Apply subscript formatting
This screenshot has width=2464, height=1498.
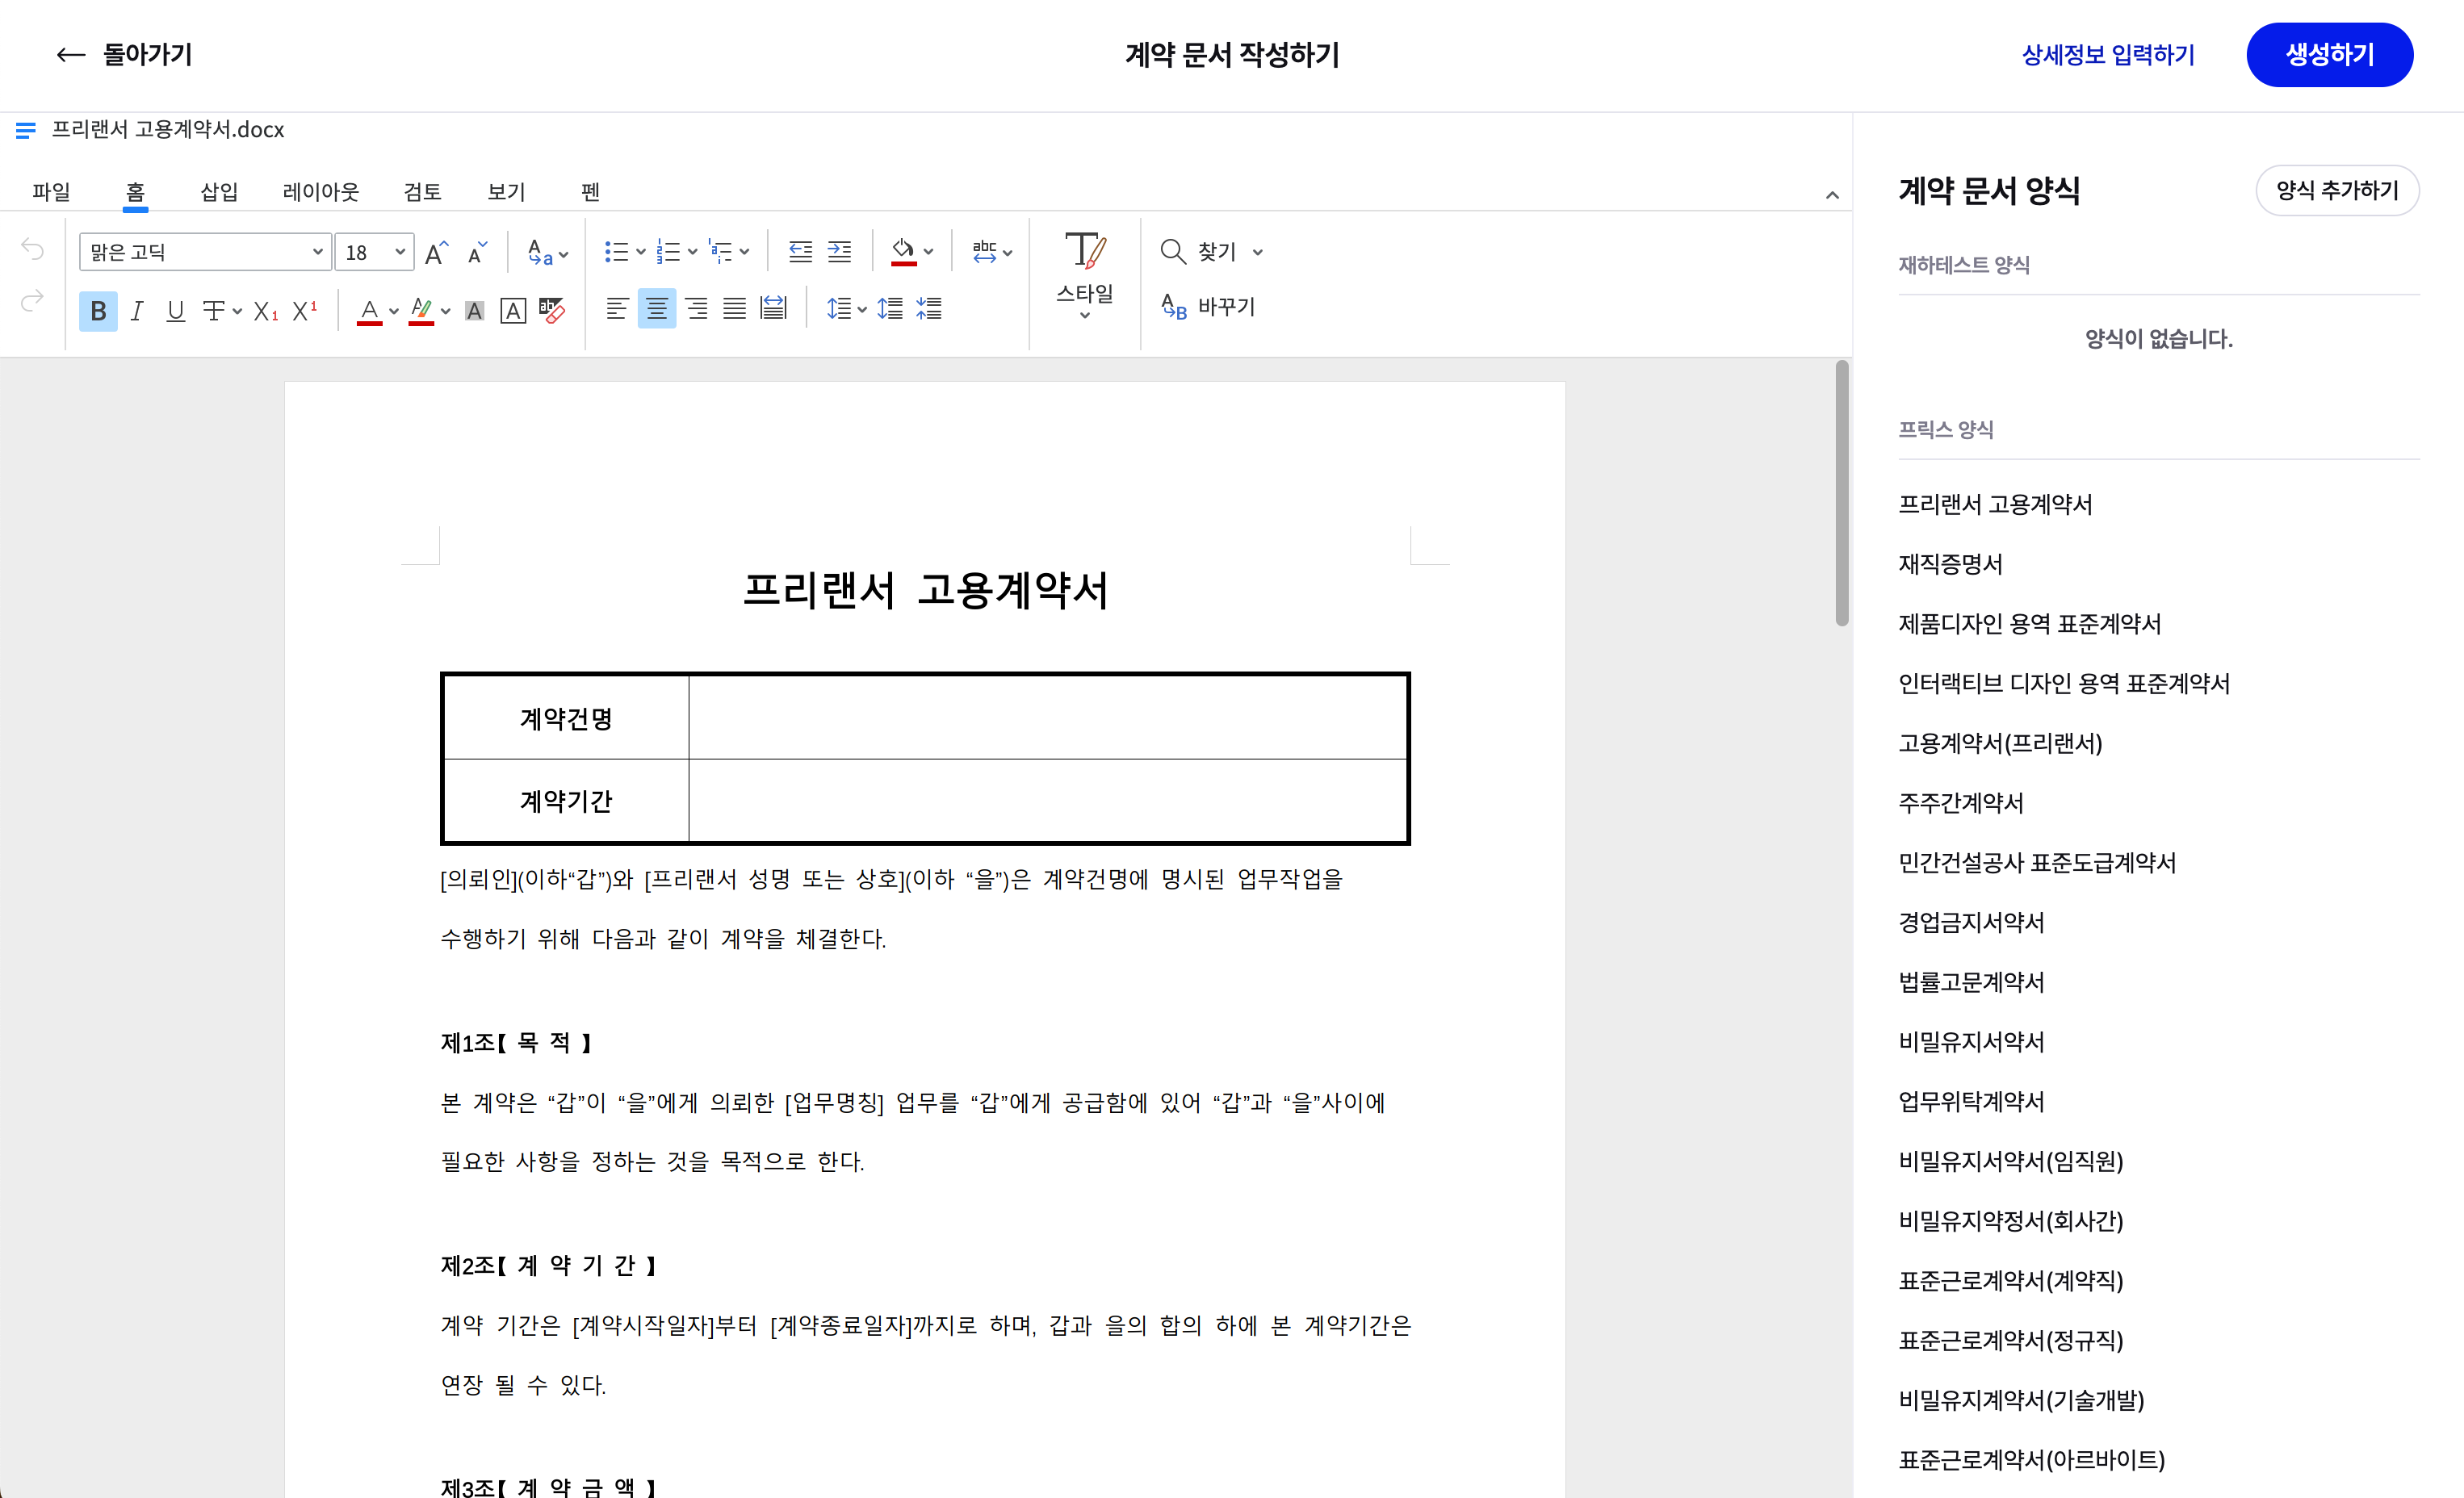[x=265, y=311]
